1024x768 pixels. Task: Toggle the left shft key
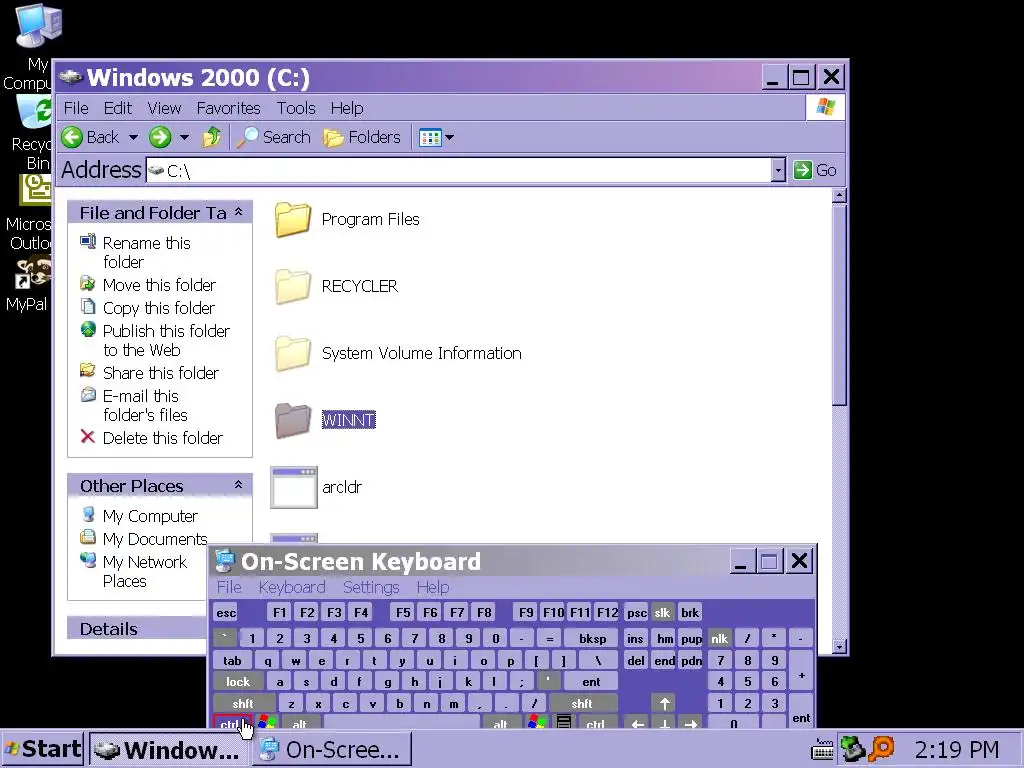242,703
